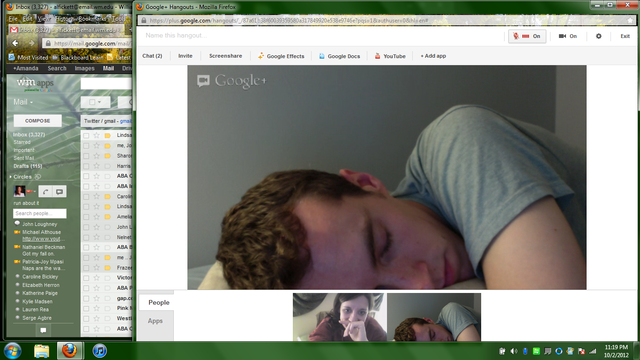
Task: Click the chat icon at bottom of Gmail sidebar
Action: (43, 330)
